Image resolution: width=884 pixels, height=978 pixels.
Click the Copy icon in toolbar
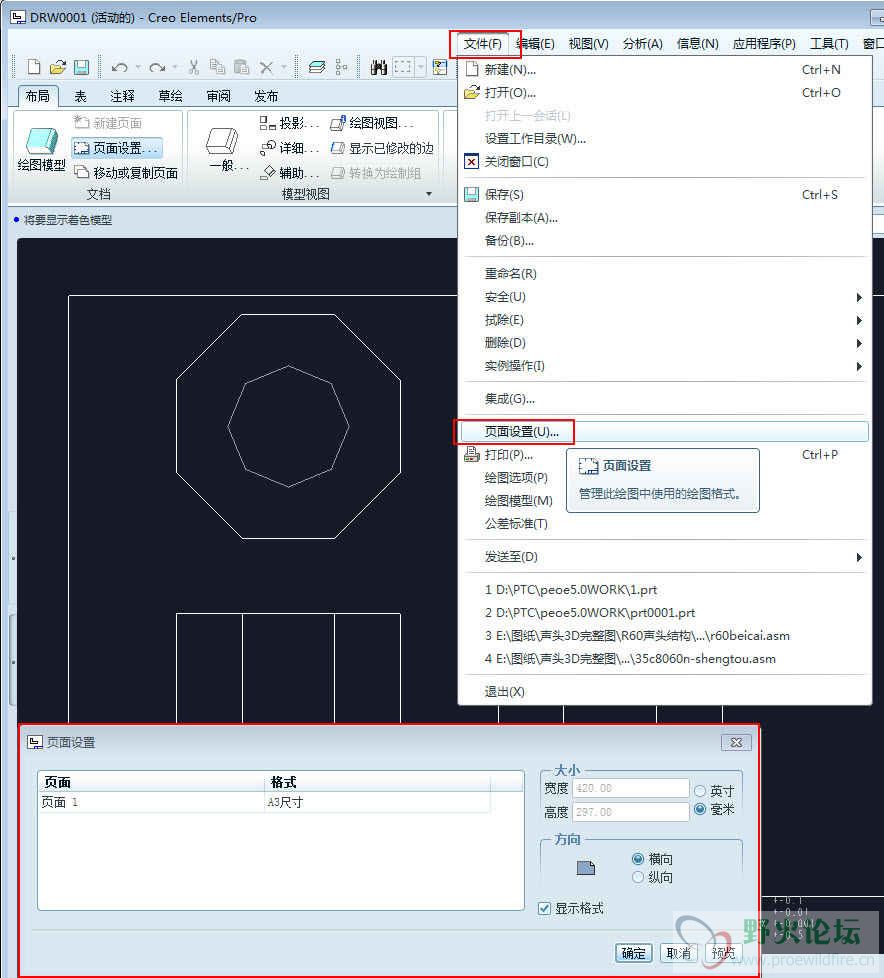click(x=217, y=67)
